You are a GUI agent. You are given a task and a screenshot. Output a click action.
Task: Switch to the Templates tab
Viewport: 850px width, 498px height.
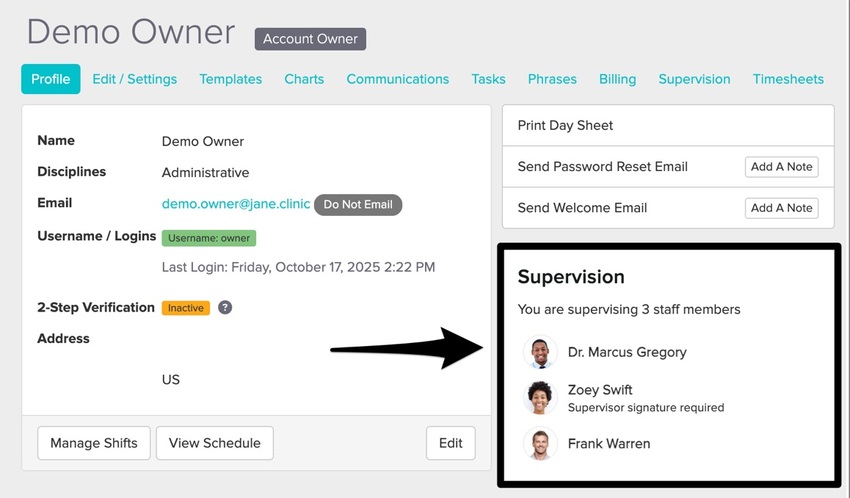click(230, 79)
